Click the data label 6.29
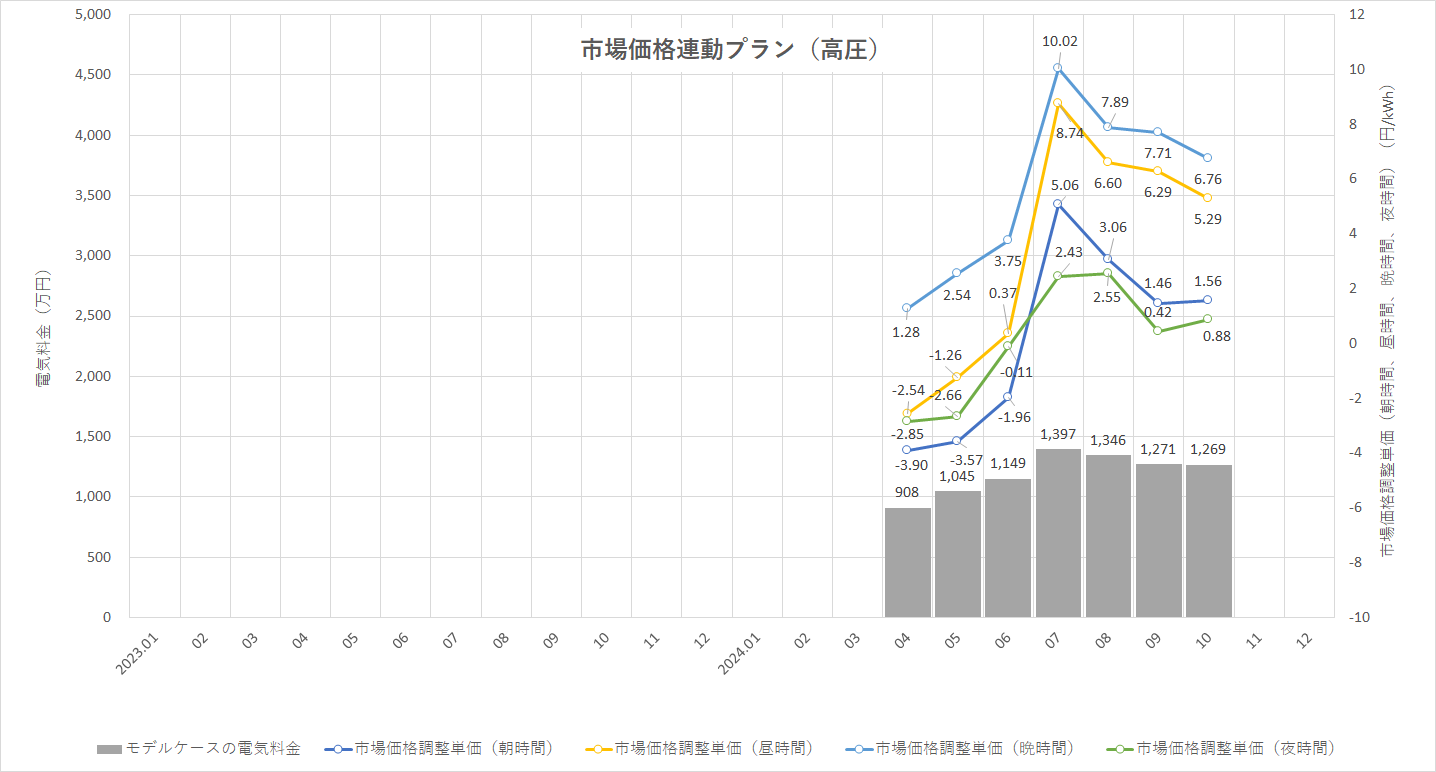1436x772 pixels. coord(1157,191)
